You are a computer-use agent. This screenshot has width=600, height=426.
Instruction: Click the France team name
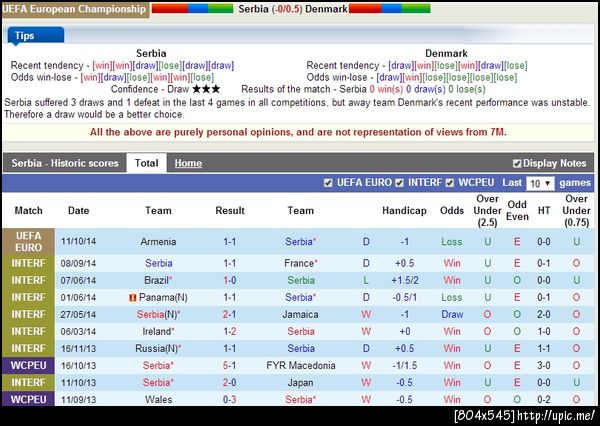301,263
